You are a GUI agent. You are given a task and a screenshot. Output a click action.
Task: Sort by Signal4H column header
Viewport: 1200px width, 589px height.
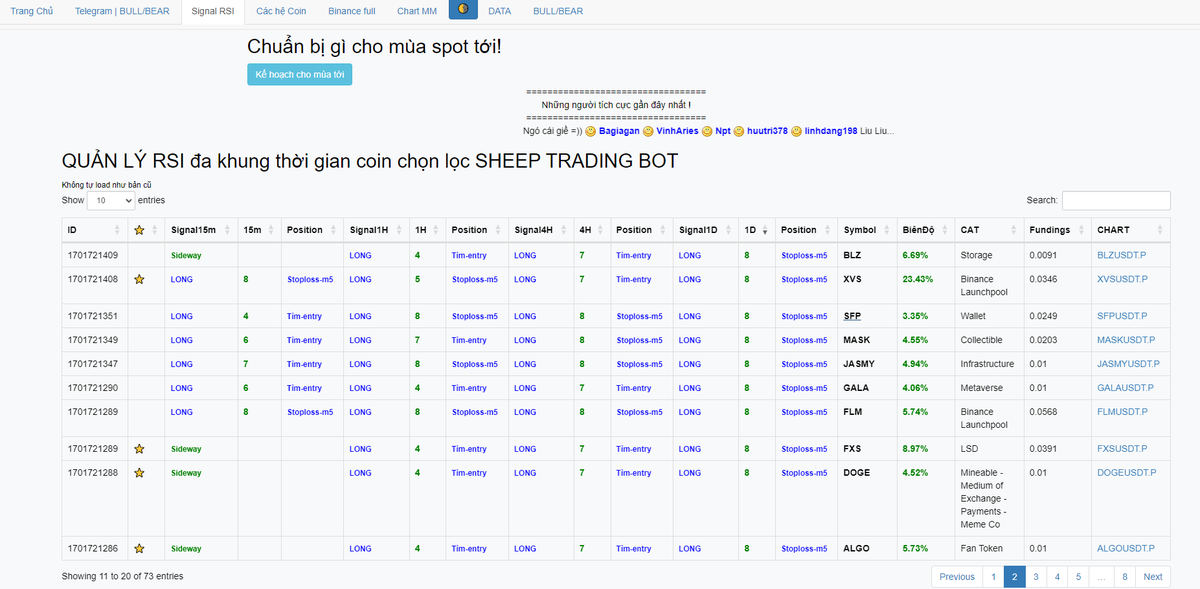(x=540, y=230)
